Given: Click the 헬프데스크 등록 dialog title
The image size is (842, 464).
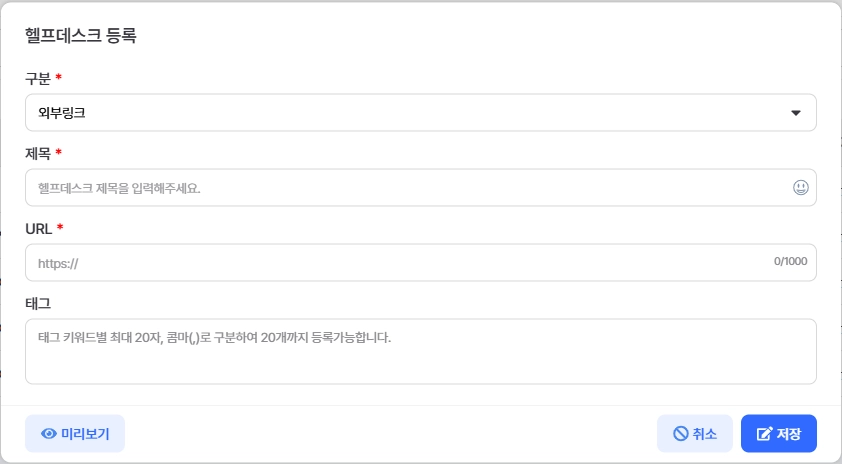Looking at the screenshot, I should pyautogui.click(x=80, y=36).
